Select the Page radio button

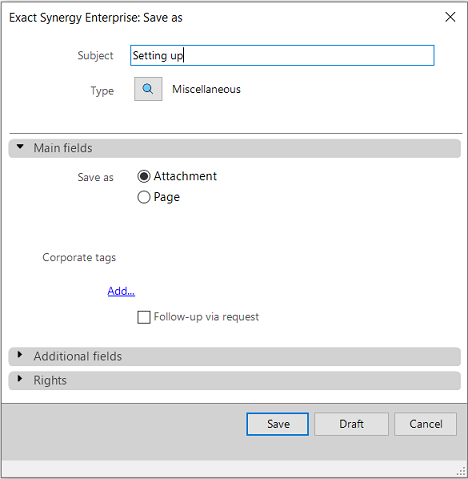tap(144, 197)
